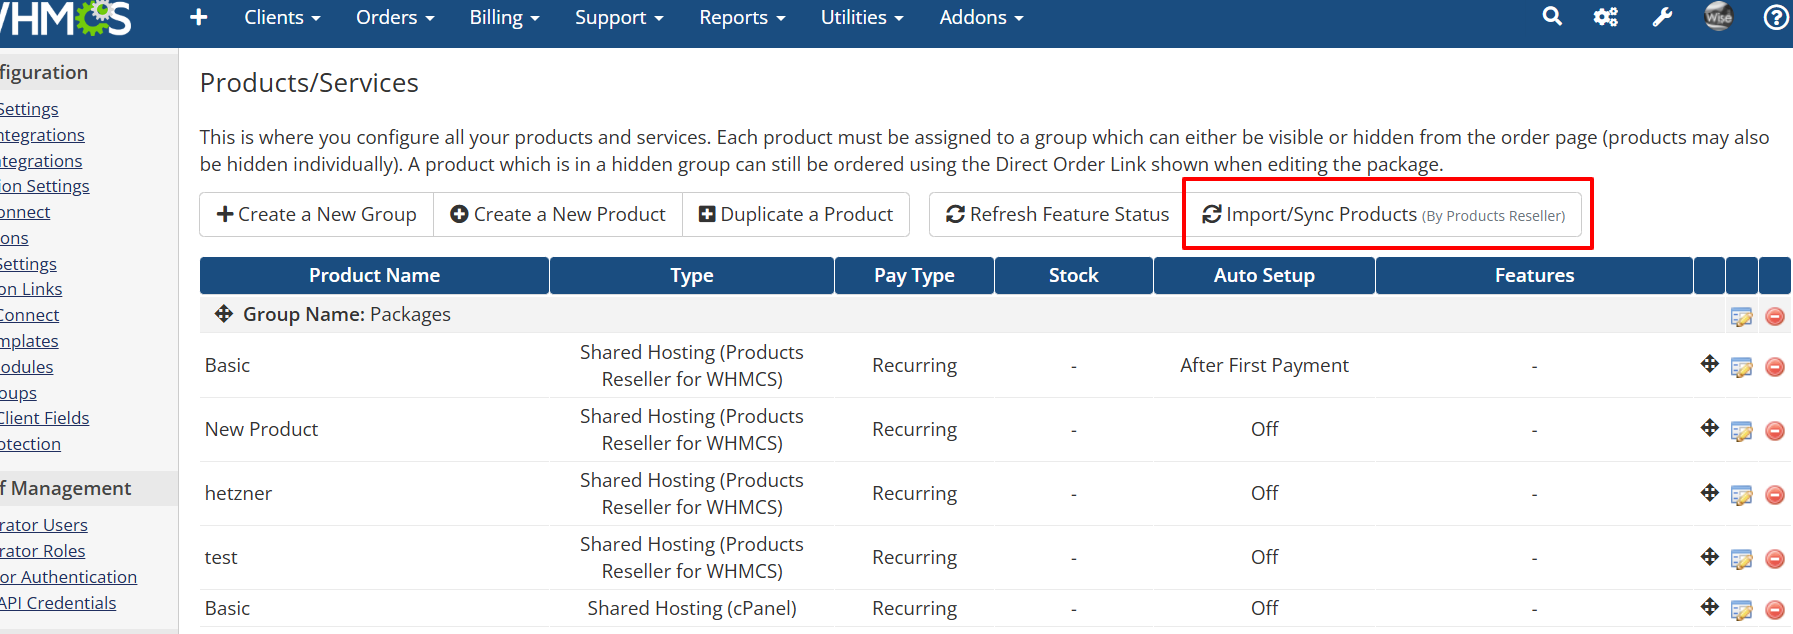
Task: Click edit icon for hetzner product
Action: point(1741,495)
